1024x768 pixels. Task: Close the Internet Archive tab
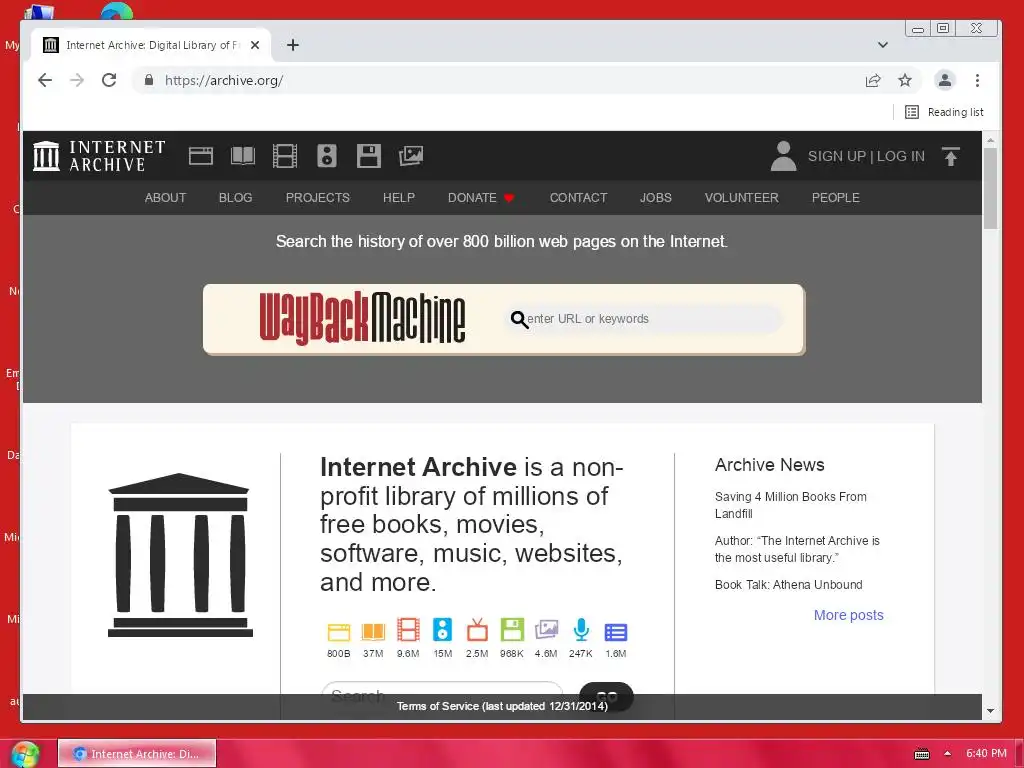(255, 45)
